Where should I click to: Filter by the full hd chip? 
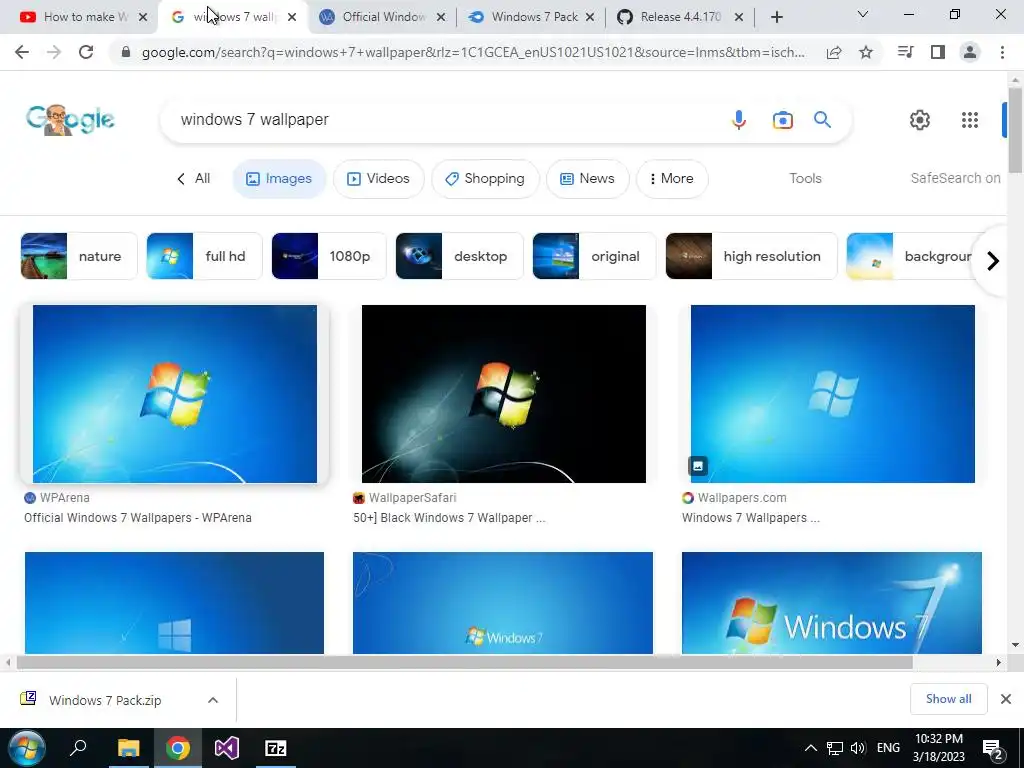pyautogui.click(x=204, y=256)
